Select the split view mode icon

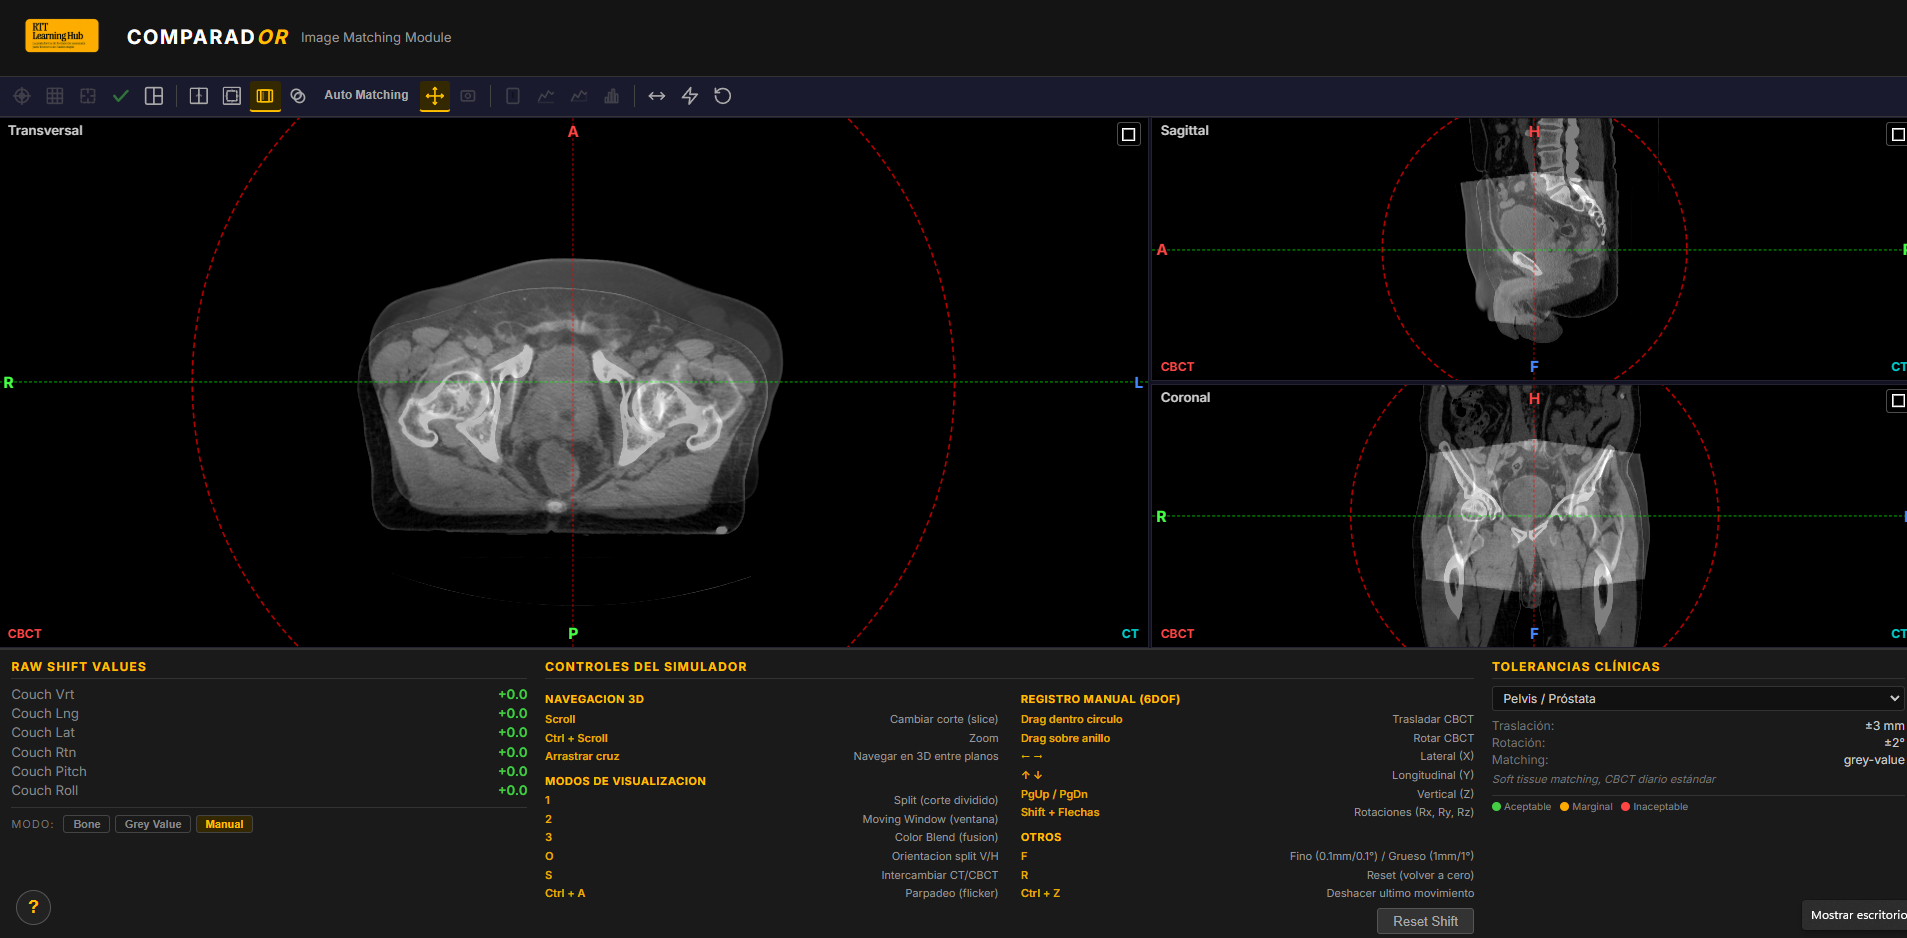(x=199, y=96)
